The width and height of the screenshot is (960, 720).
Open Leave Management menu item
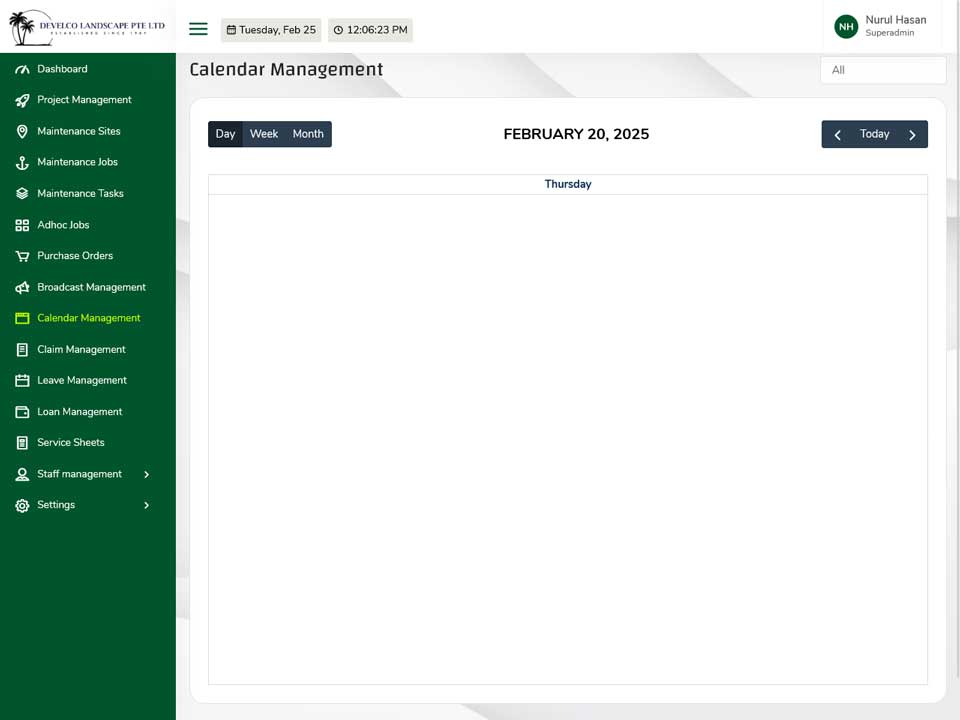click(x=82, y=380)
